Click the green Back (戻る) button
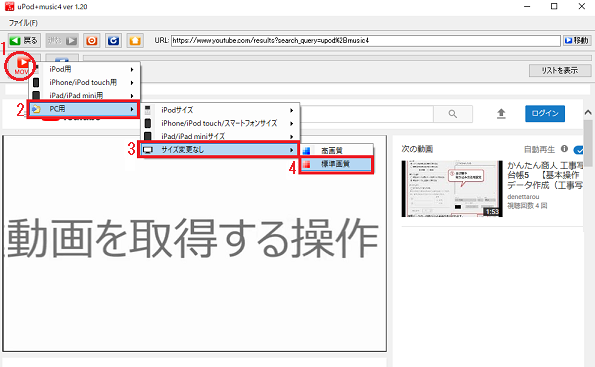This screenshot has width=595, height=367. coord(24,40)
